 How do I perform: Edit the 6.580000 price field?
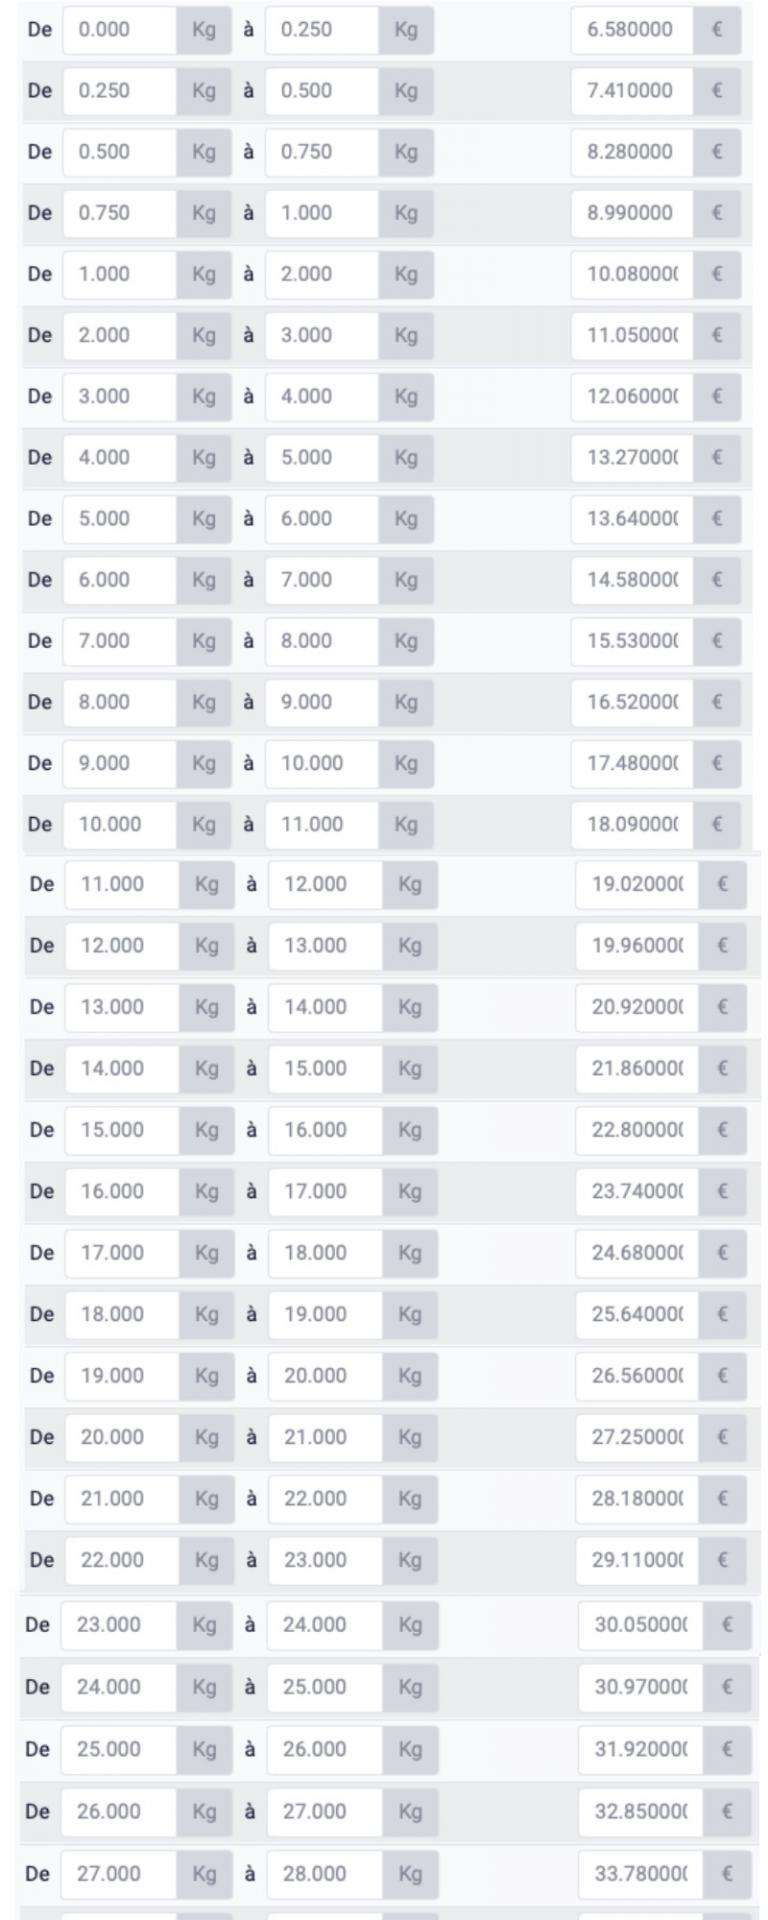pyautogui.click(x=633, y=30)
